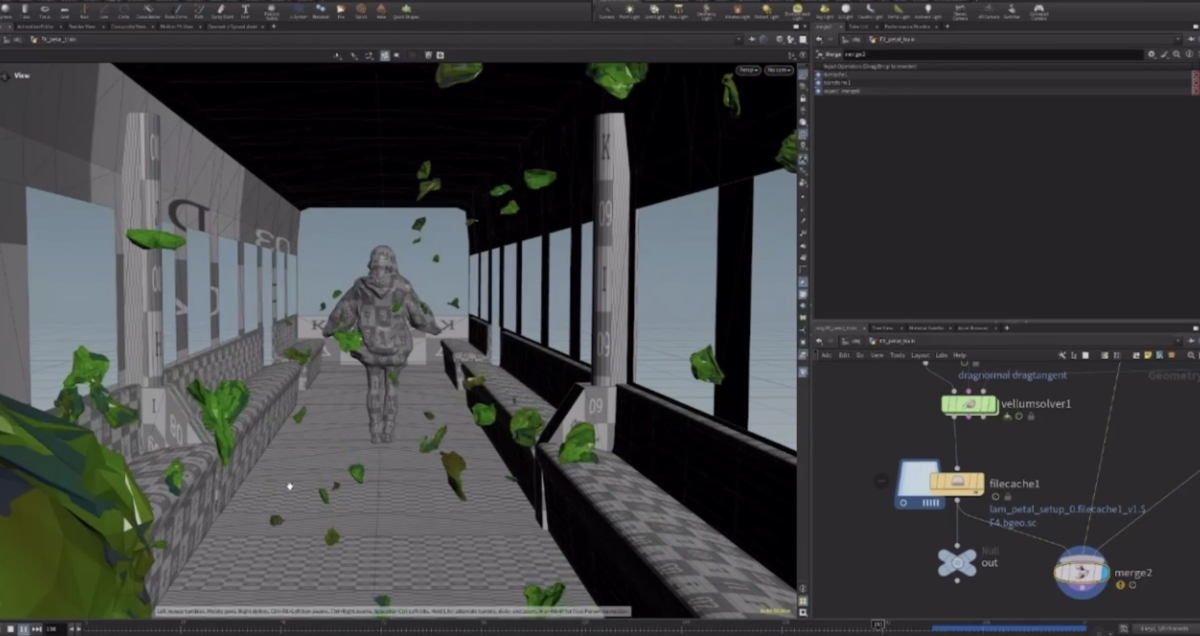Switch to the Tree View tab
1200x636 pixels.
click(x=882, y=328)
